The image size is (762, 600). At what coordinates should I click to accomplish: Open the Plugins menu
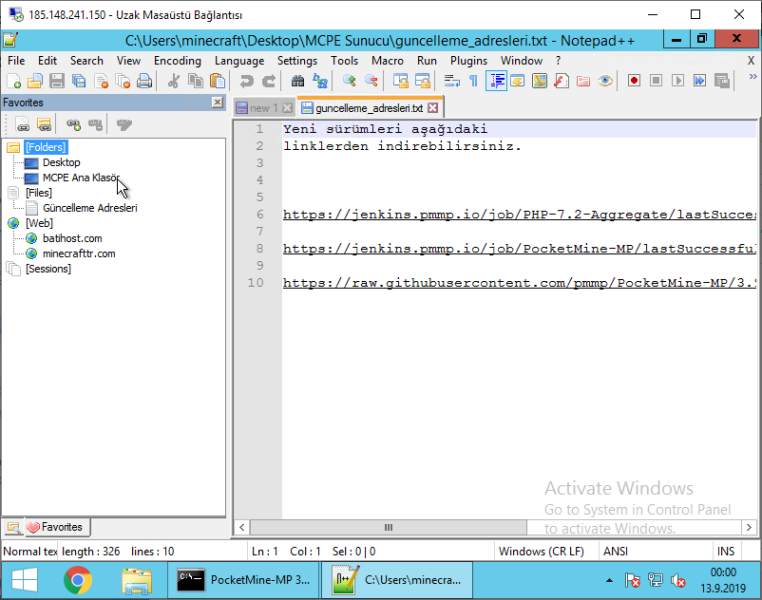(468, 61)
